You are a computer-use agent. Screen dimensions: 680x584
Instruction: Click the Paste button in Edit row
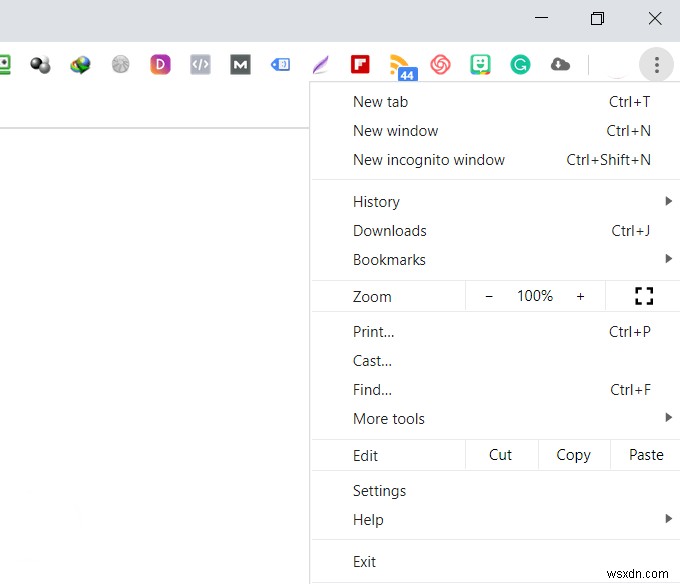click(646, 455)
